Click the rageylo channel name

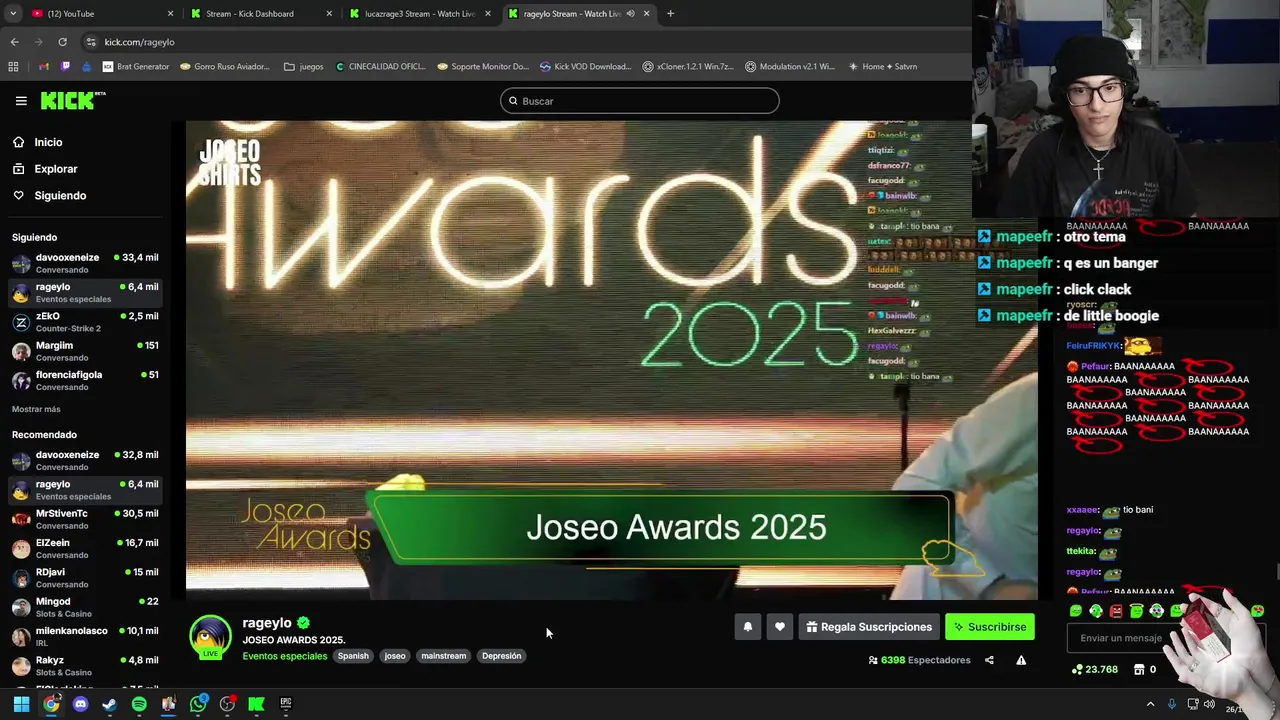pos(267,623)
